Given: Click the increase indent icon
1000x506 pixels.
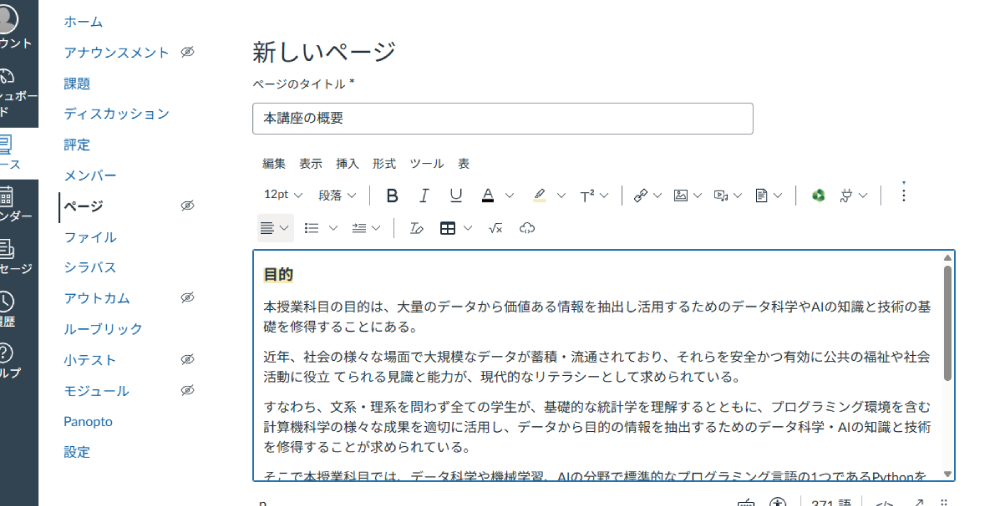Looking at the screenshot, I should (x=359, y=228).
